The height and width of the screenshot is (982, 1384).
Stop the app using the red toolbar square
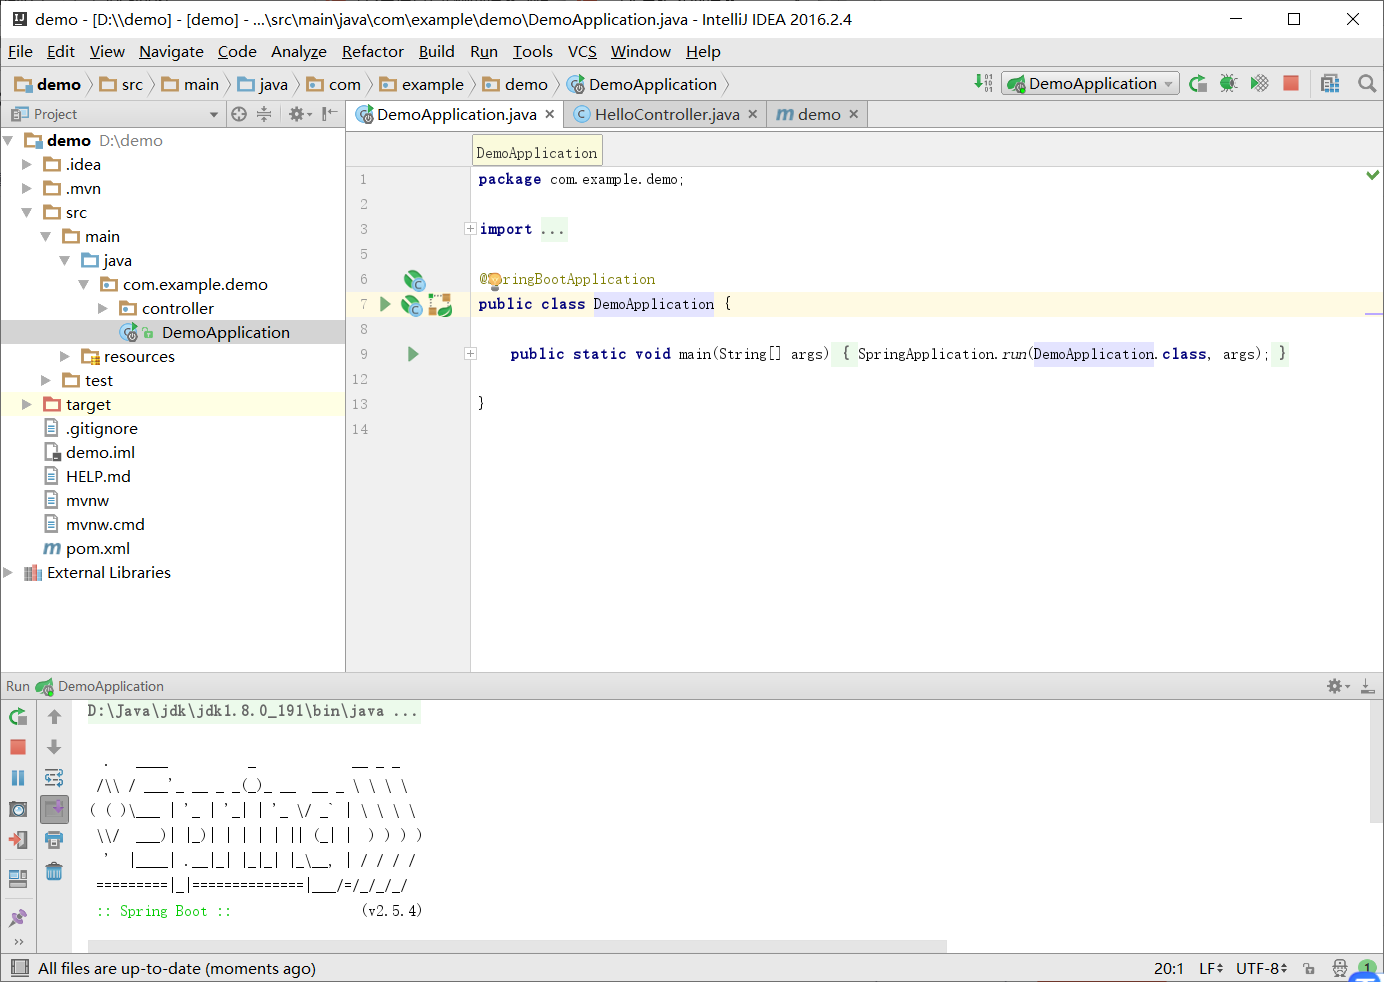[1291, 83]
